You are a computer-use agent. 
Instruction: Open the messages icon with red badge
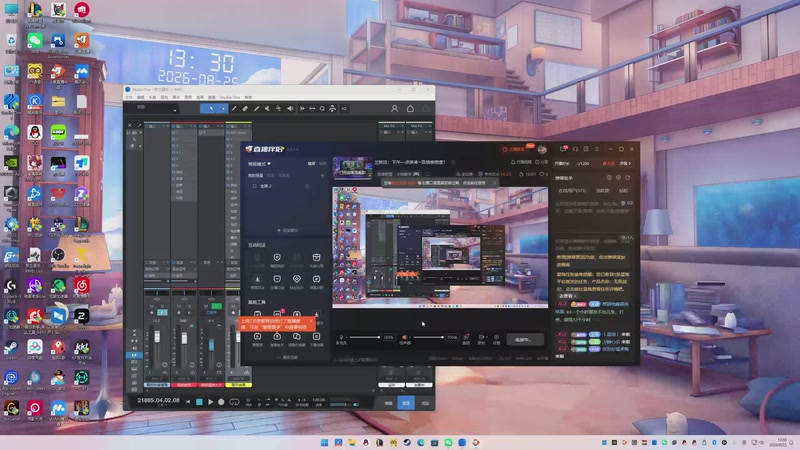563,149
